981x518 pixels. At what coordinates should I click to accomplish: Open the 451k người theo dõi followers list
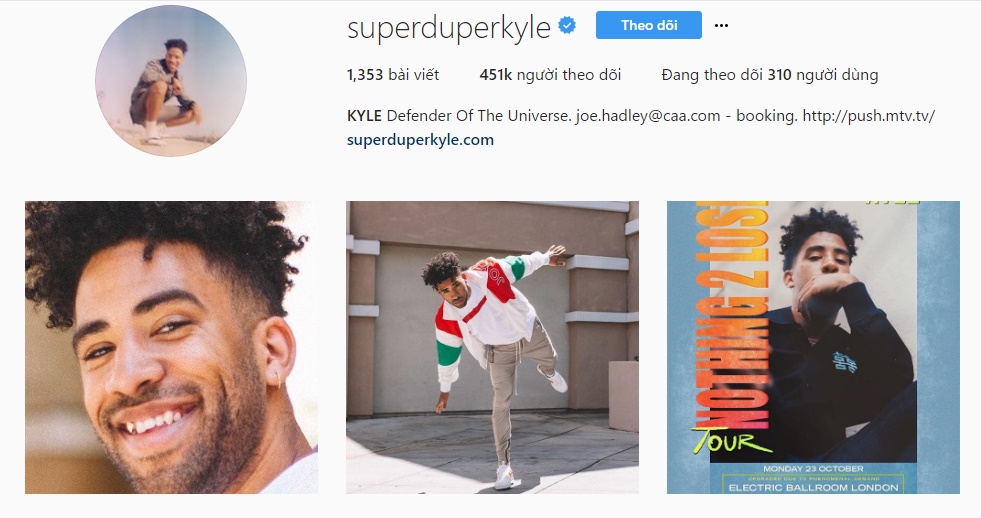click(x=550, y=75)
